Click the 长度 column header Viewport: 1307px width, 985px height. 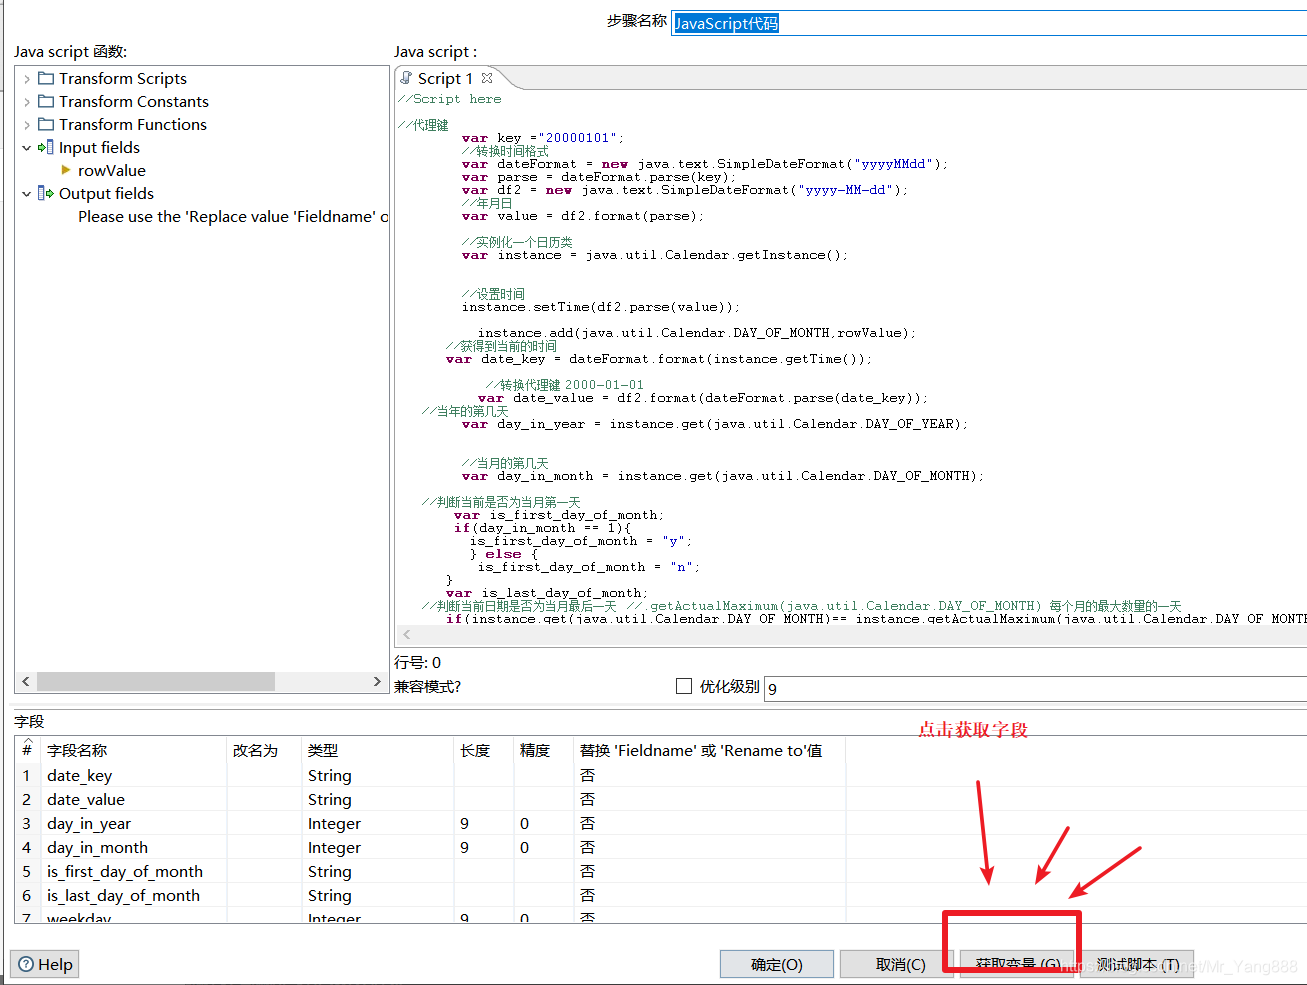pos(484,750)
